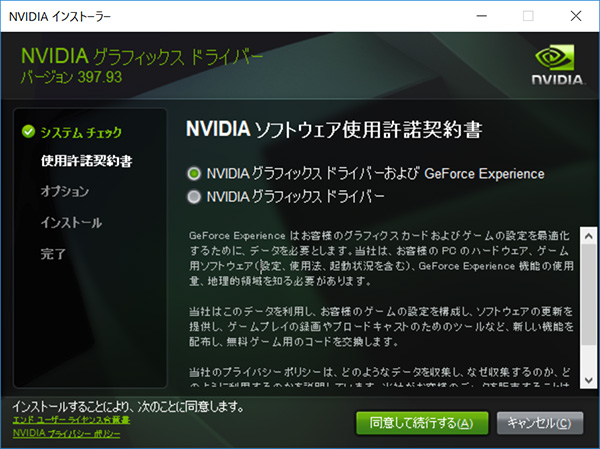
Task: Select NVIDIA graphics driver only option
Action: [x=194, y=196]
